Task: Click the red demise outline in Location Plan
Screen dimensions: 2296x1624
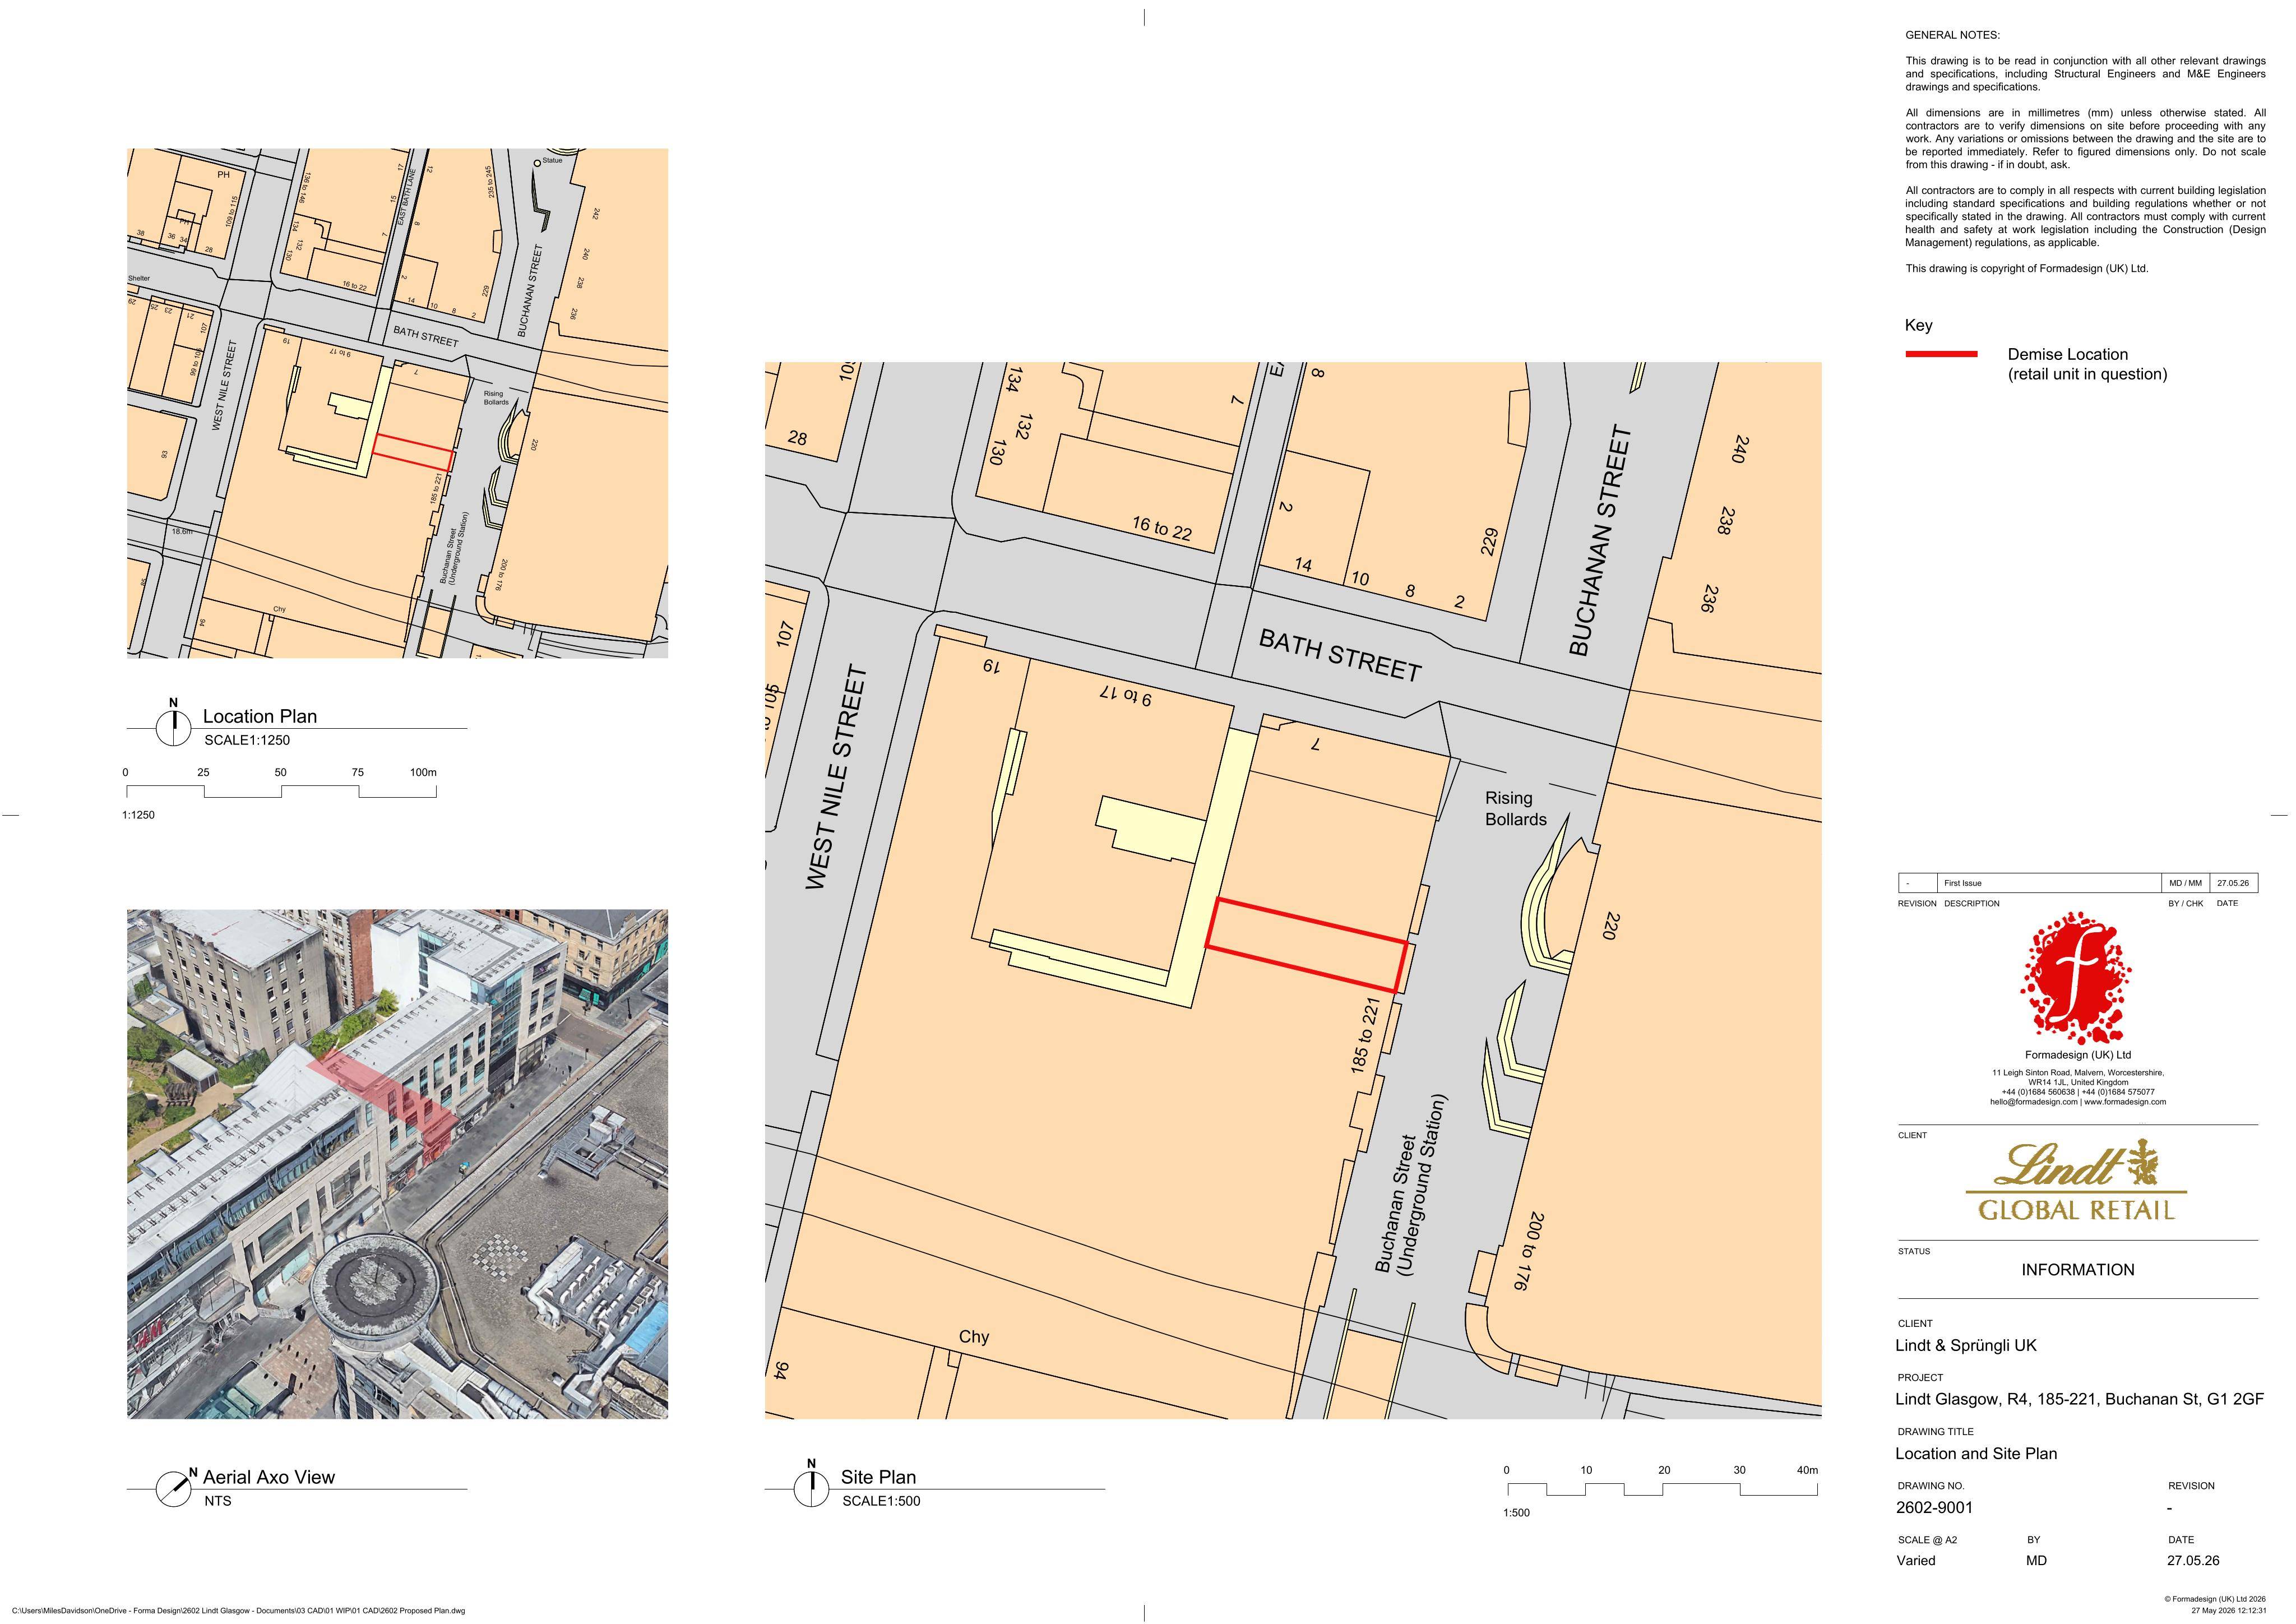Action: pyautogui.click(x=414, y=453)
